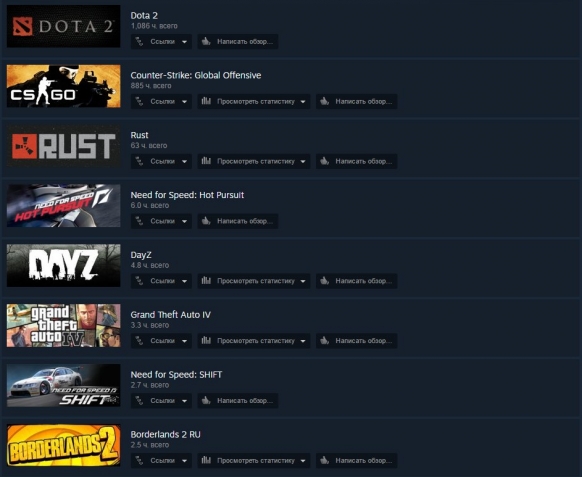The image size is (582, 477).
Task: Click the links icon in Need for Speed: Hot Pursuit row
Action: [x=140, y=221]
